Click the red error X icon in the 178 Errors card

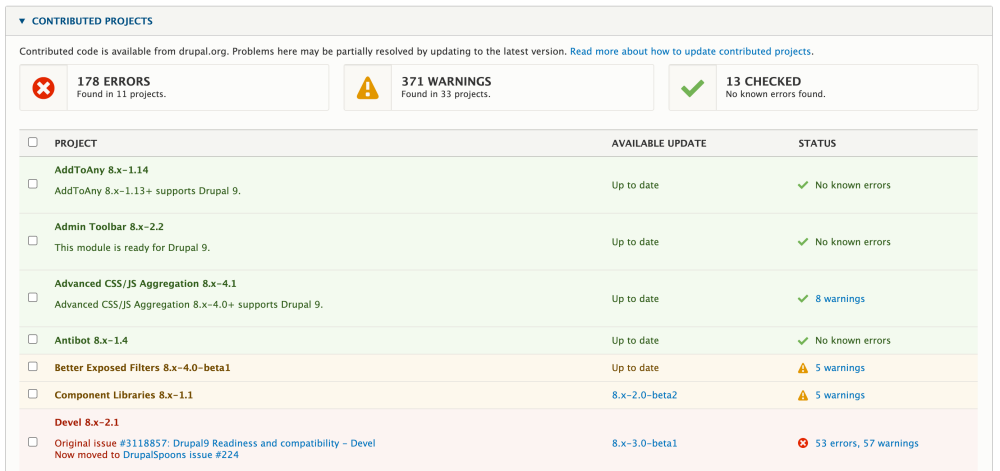click(43, 87)
